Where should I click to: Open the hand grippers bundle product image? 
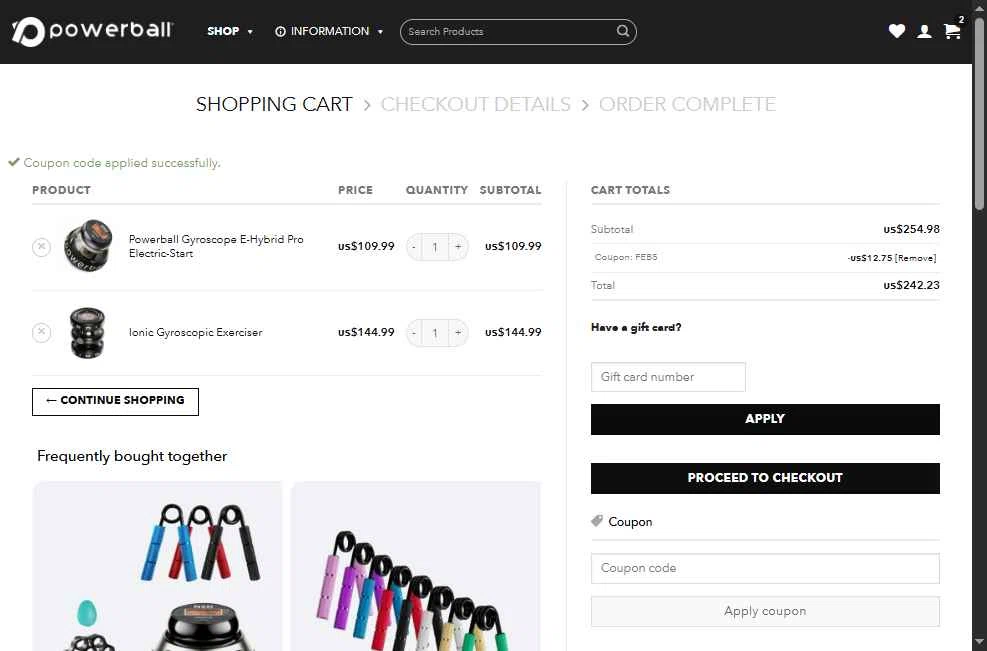click(x=157, y=566)
